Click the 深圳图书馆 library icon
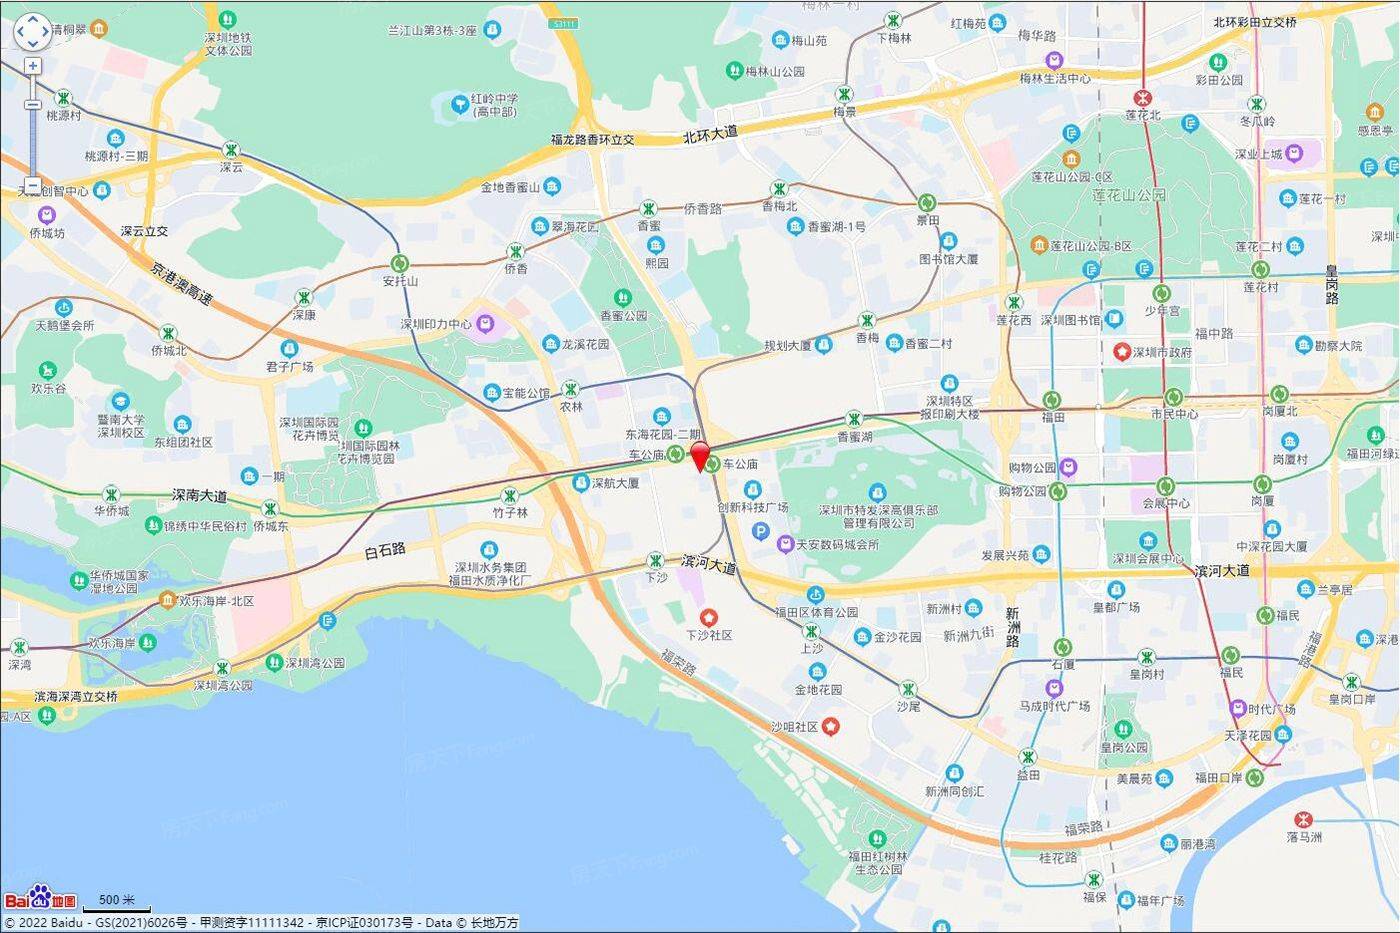 coord(1114,318)
